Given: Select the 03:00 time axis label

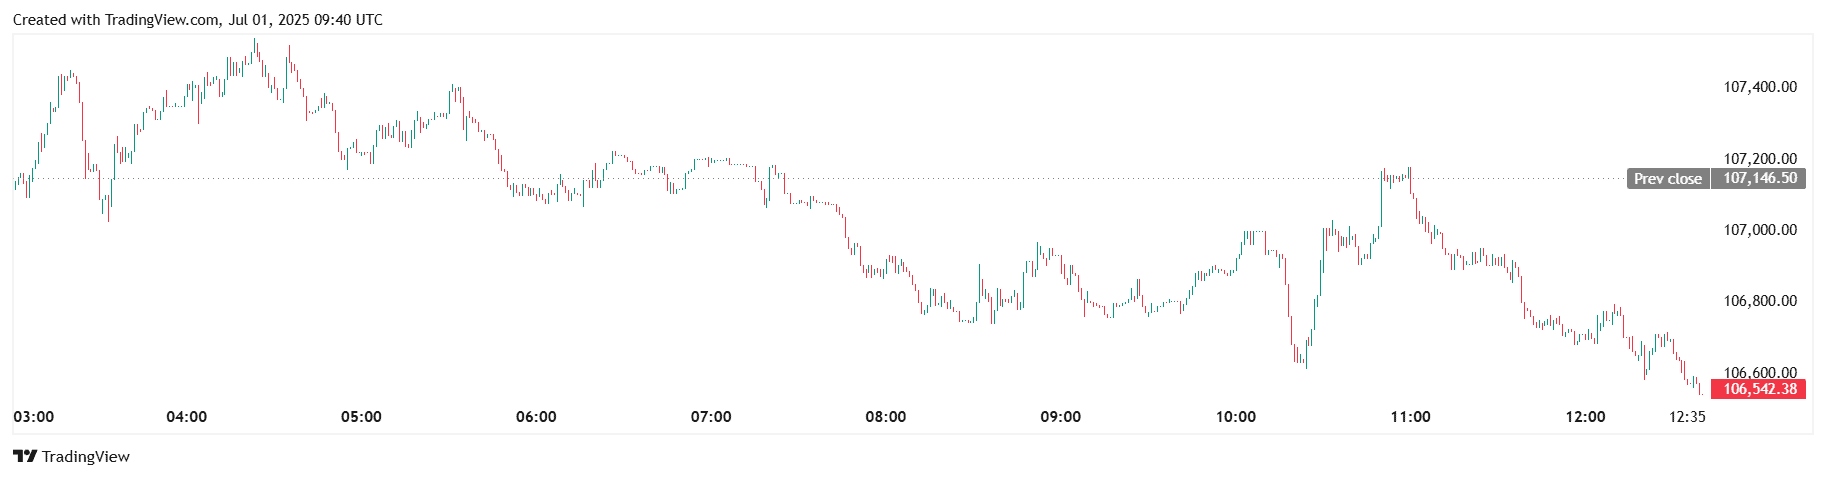Looking at the screenshot, I should point(34,417).
